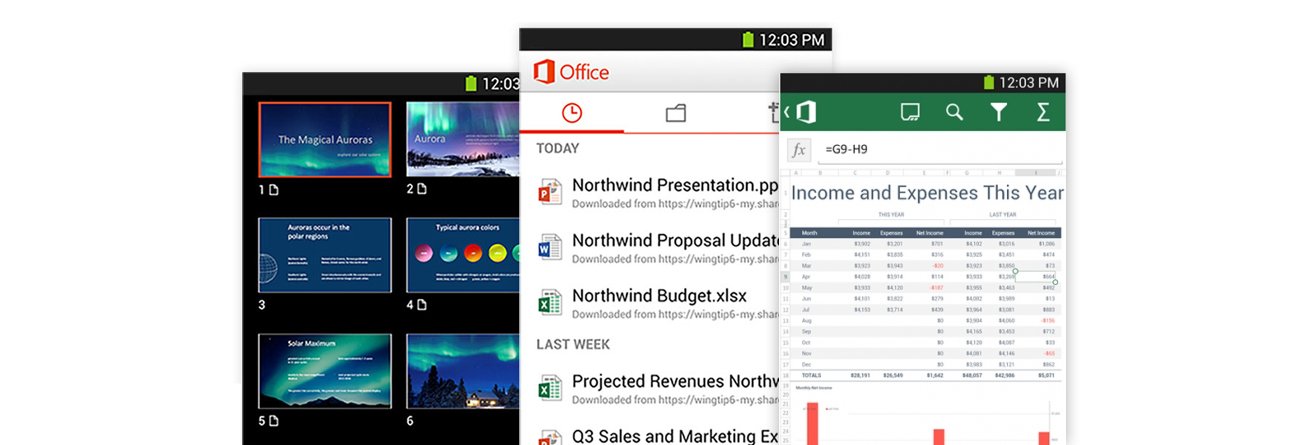Tap the Office back button in Excel
Screen dimensions: 1298x445
(x=801, y=112)
